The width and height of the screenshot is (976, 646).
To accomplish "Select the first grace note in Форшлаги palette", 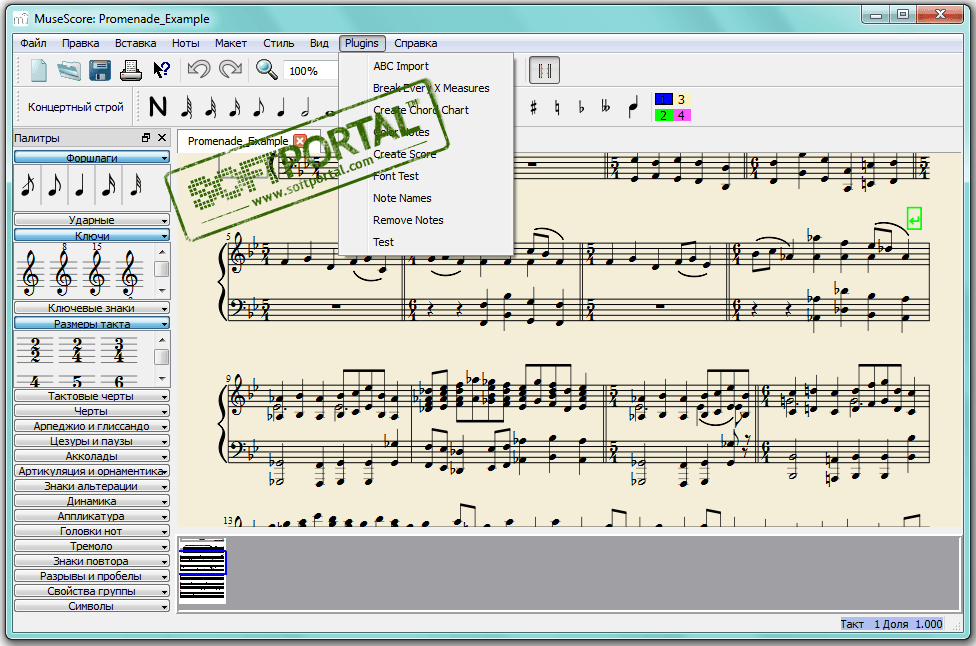I will point(27,185).
